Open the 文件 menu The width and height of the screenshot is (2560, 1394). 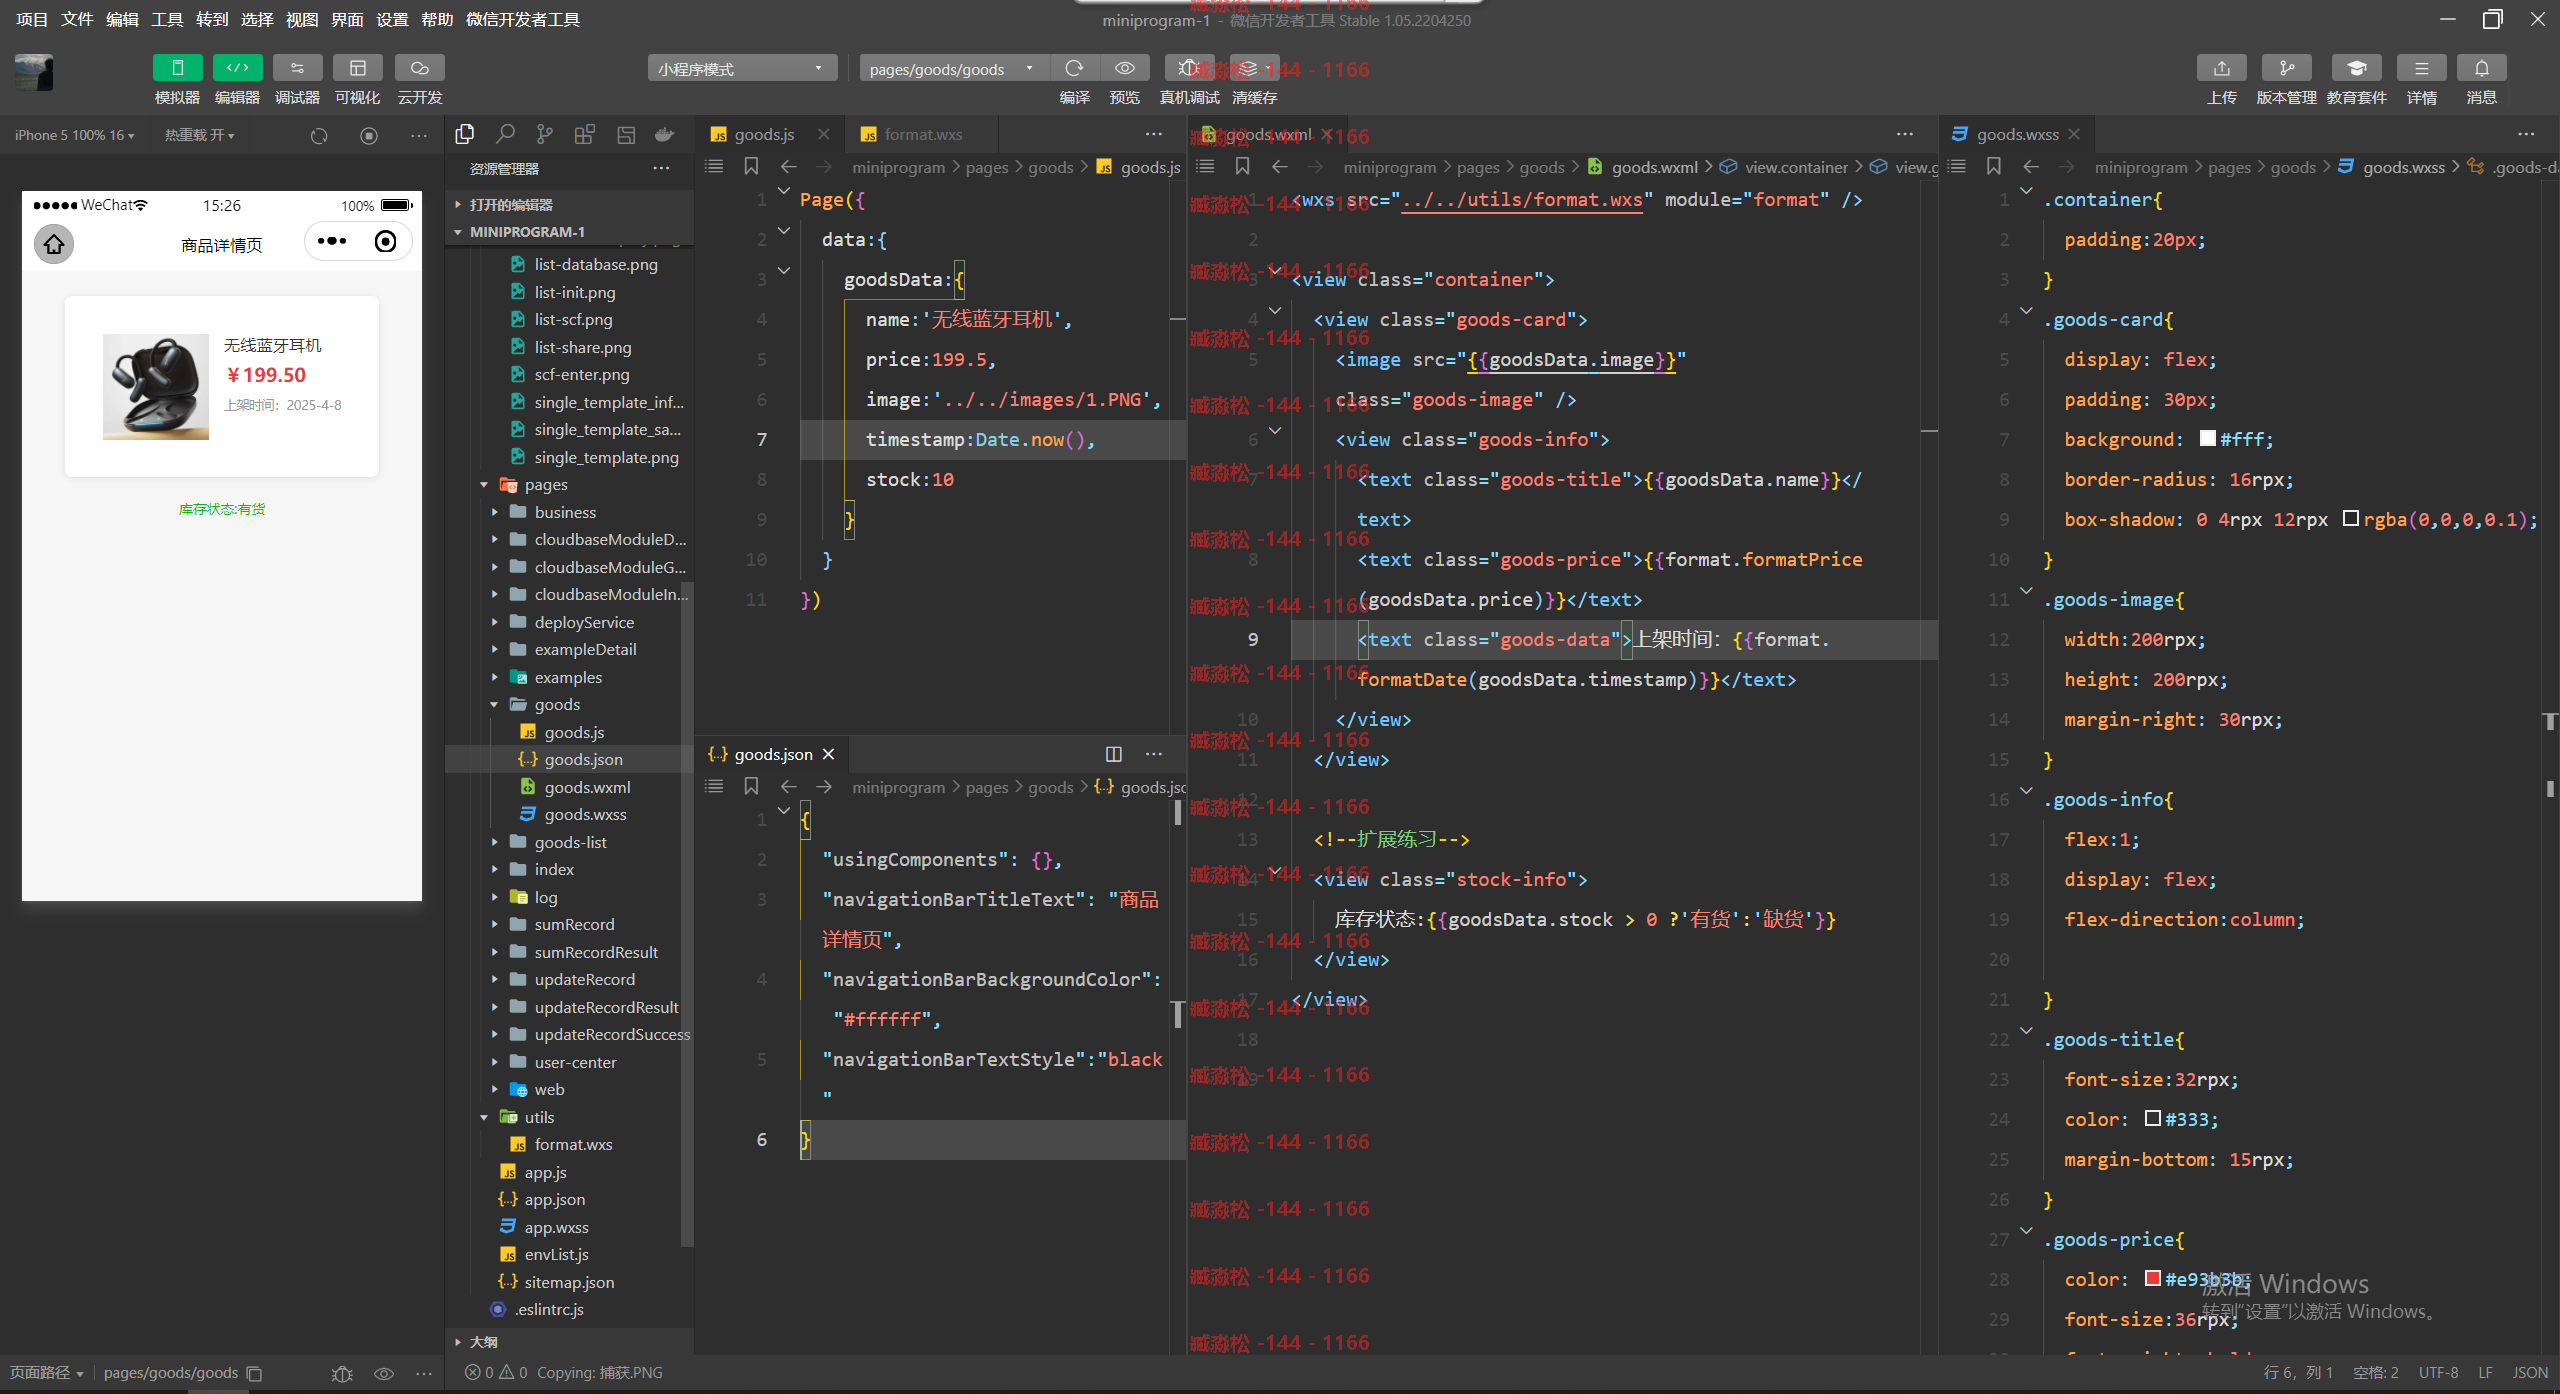tap(77, 19)
